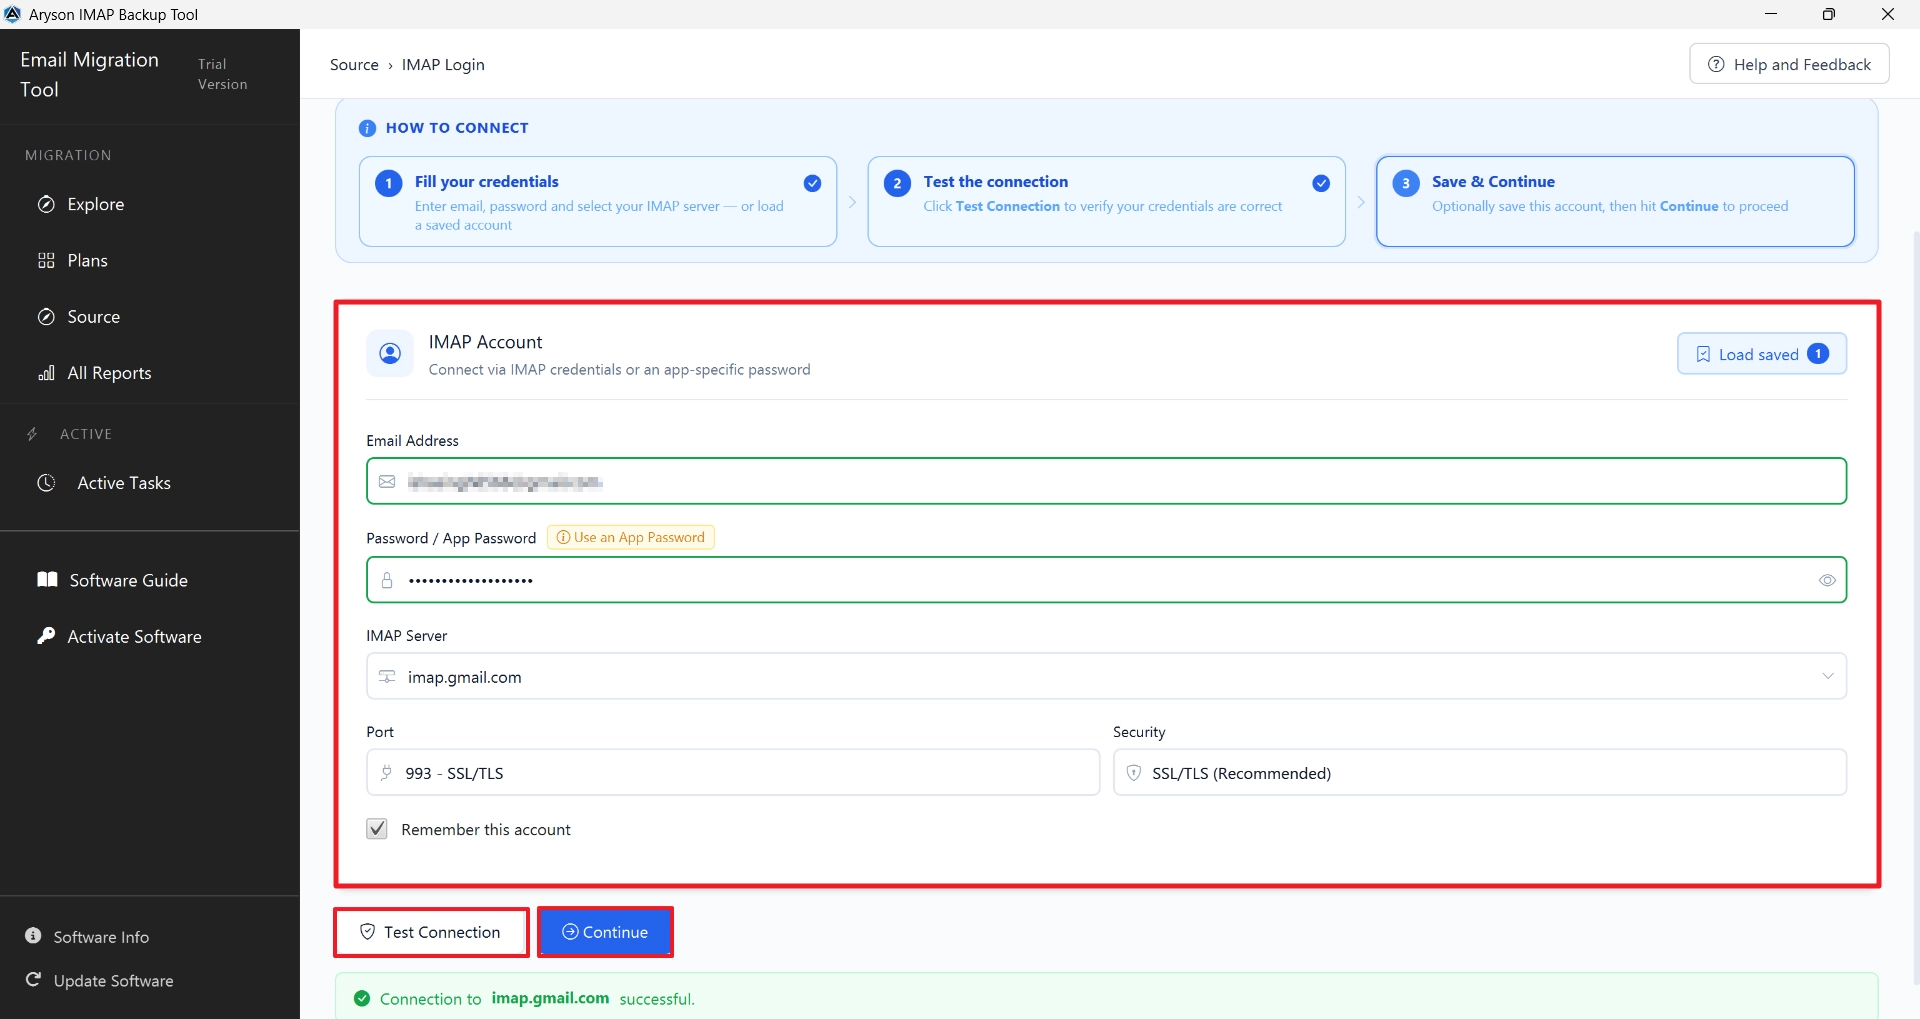
Task: Click the Activate Software key icon
Action: [46, 636]
